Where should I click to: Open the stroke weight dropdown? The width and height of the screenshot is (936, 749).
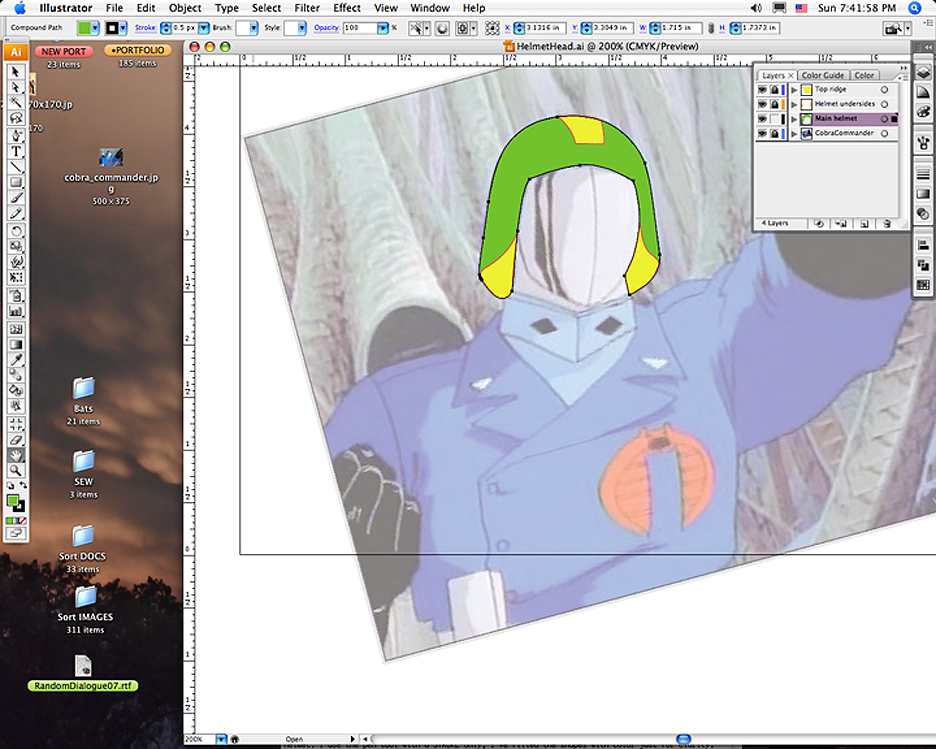click(204, 28)
